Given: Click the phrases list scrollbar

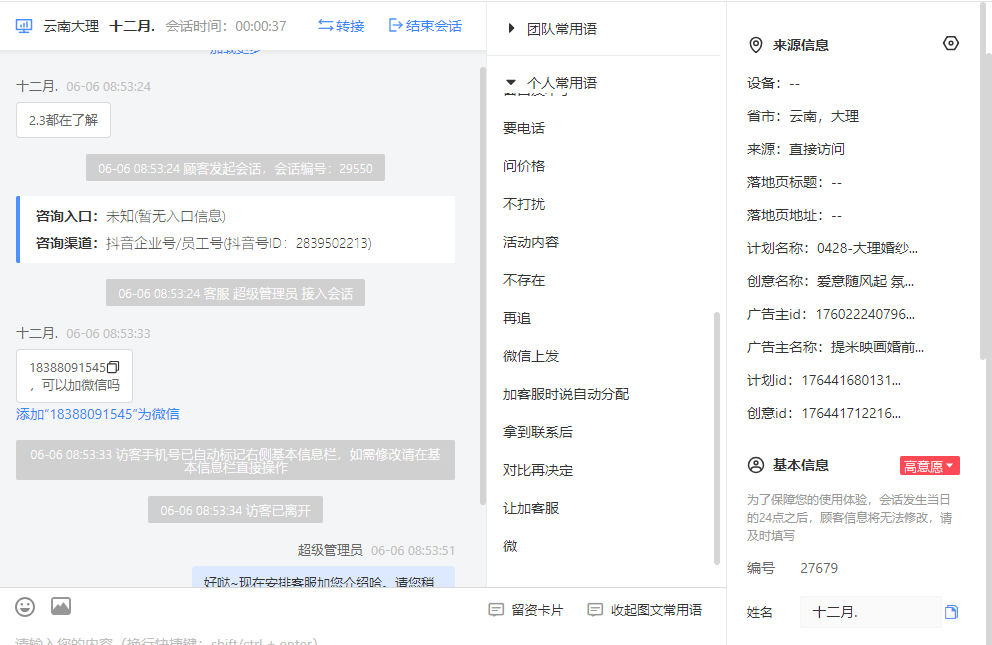Looking at the screenshot, I should [x=717, y=438].
